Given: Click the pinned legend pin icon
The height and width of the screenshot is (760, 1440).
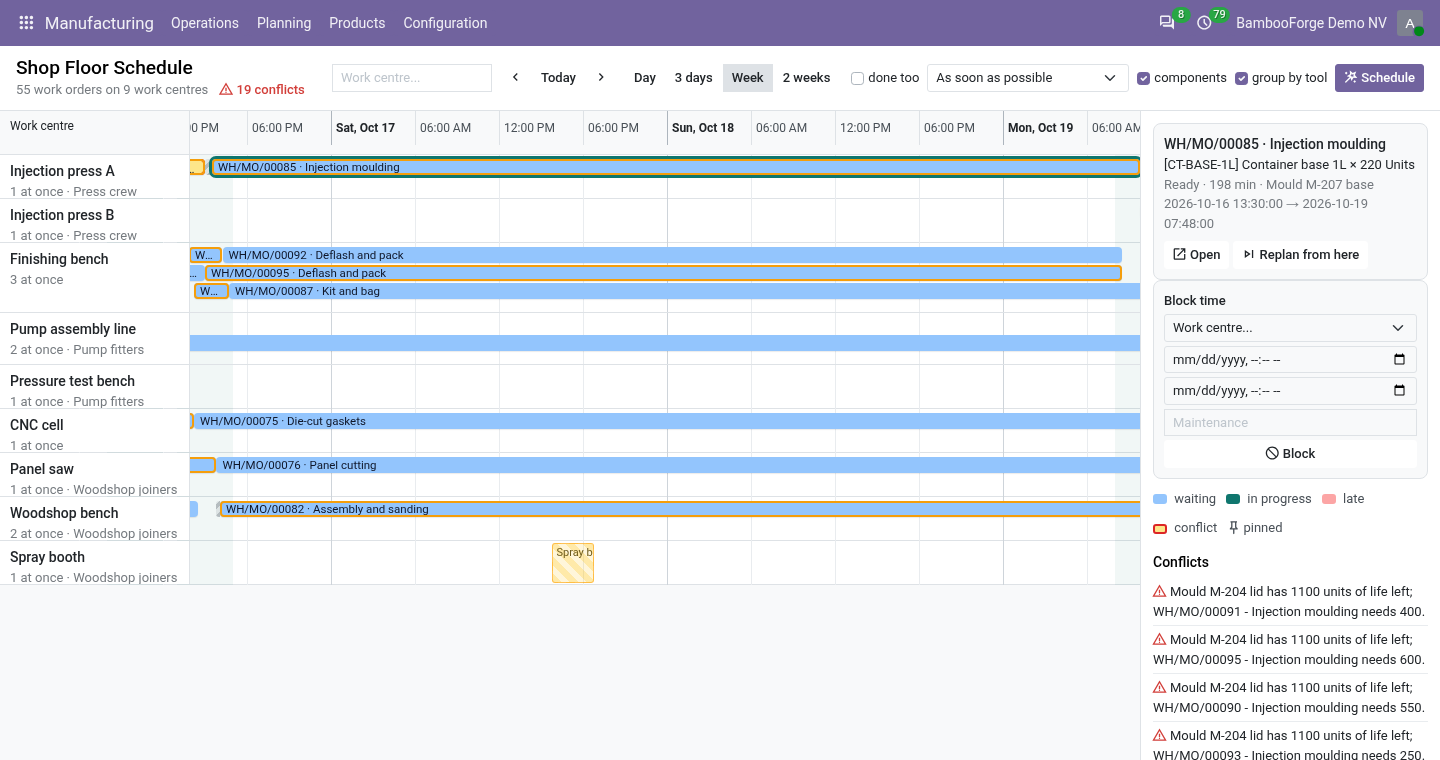Looking at the screenshot, I should [1234, 527].
